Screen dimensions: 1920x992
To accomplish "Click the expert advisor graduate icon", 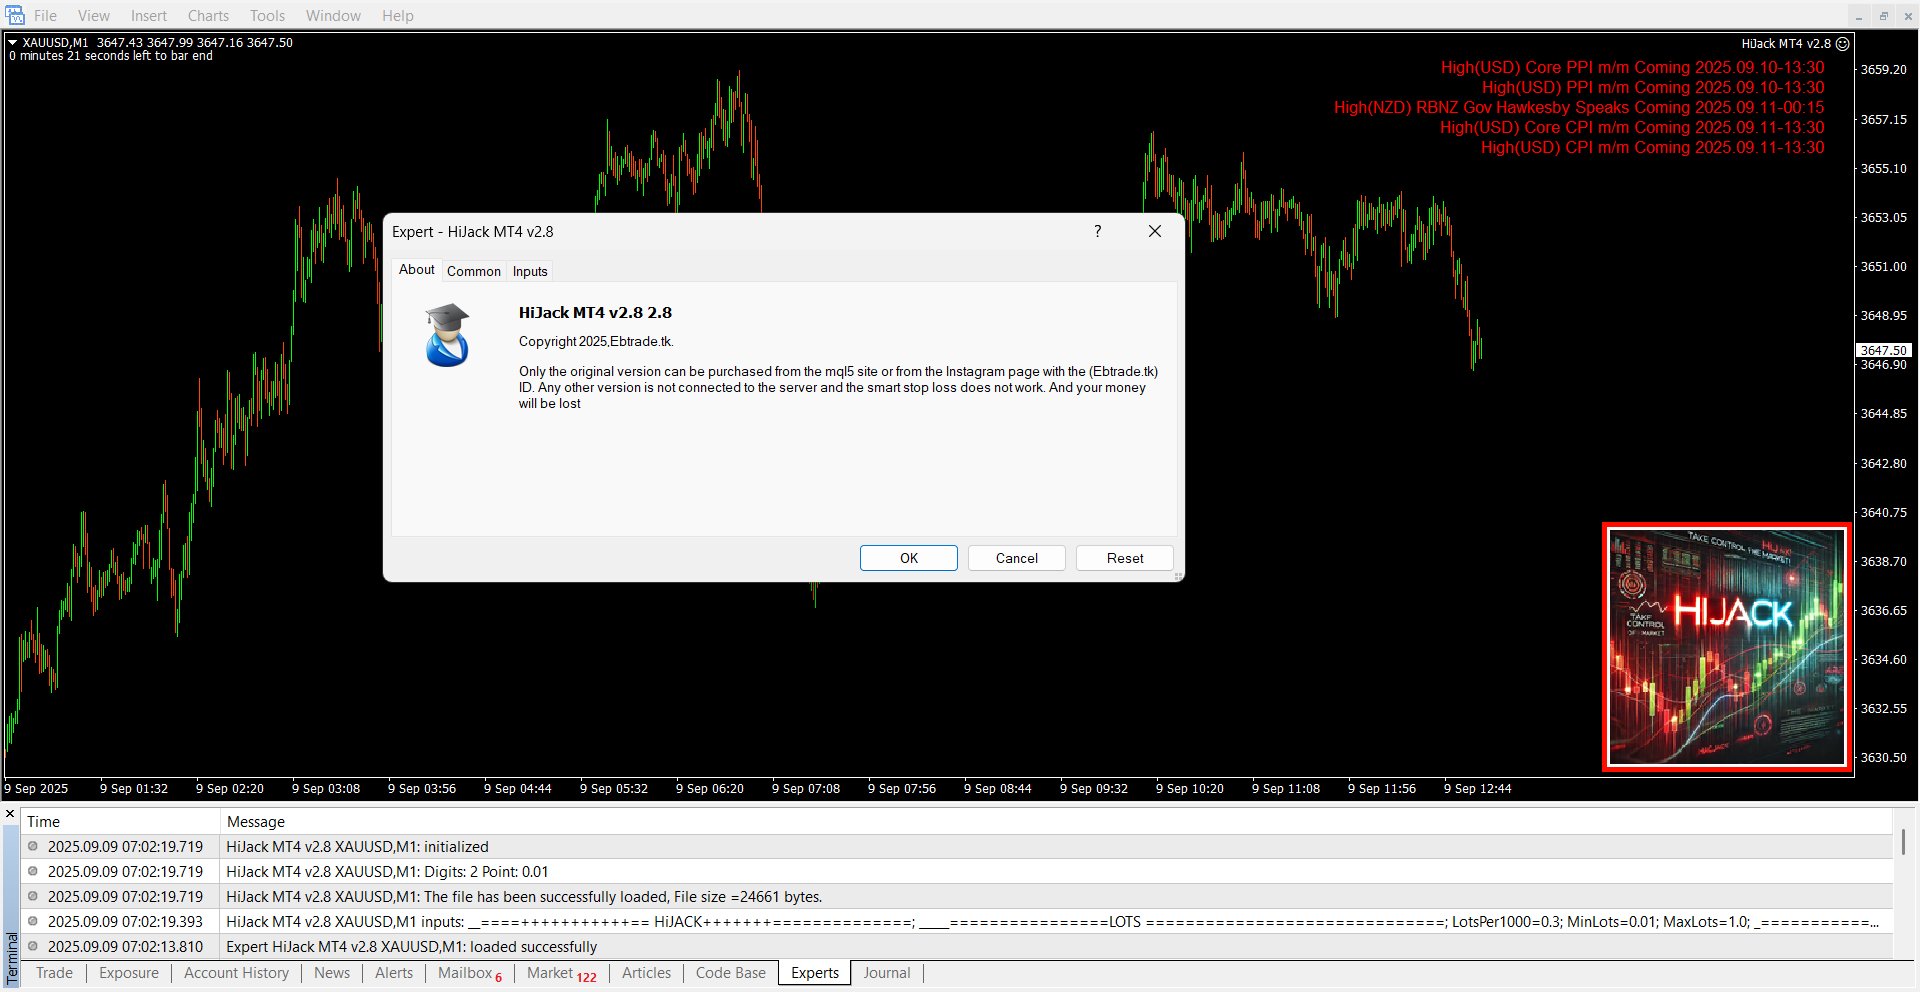I will [x=447, y=335].
